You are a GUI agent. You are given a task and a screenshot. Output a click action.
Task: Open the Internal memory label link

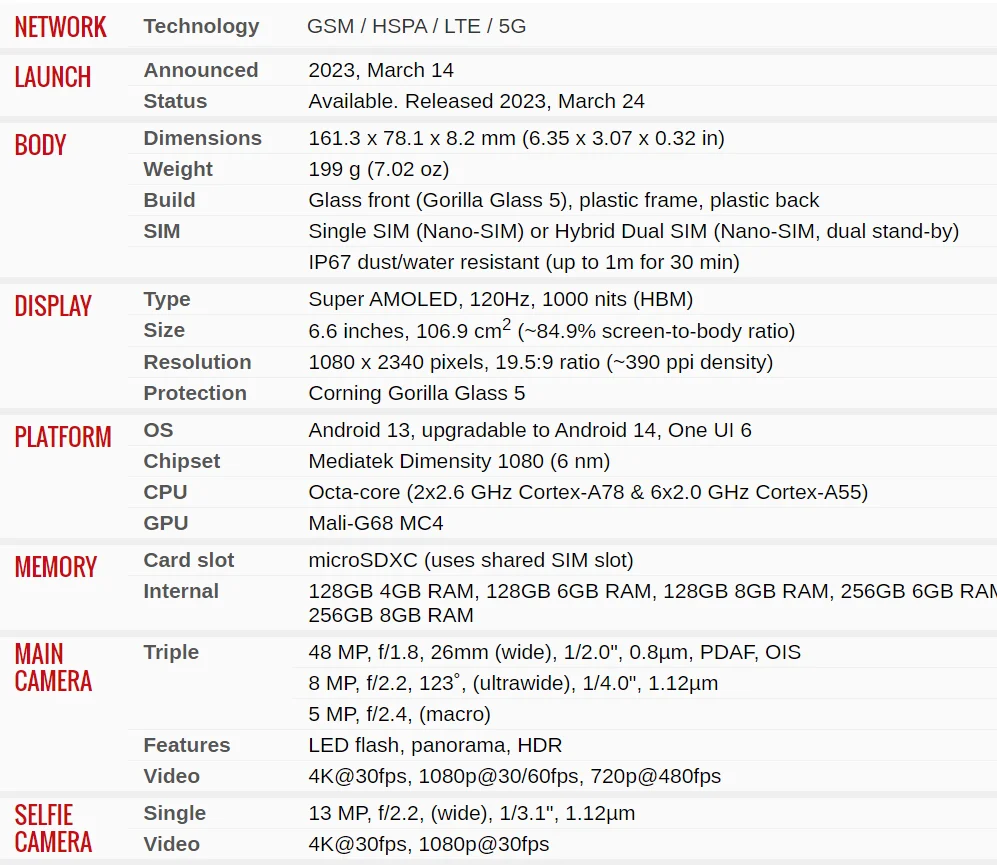click(181, 591)
